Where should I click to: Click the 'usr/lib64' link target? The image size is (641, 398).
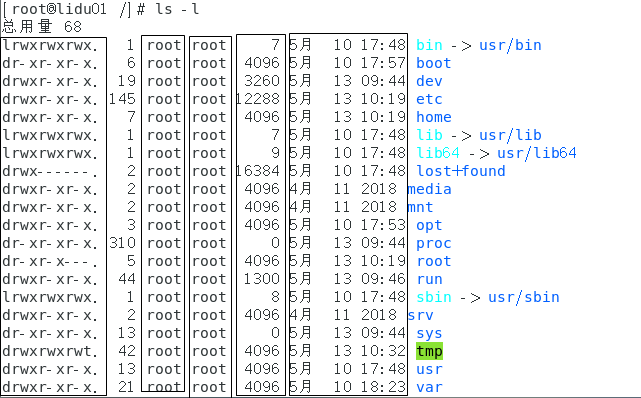click(537, 153)
